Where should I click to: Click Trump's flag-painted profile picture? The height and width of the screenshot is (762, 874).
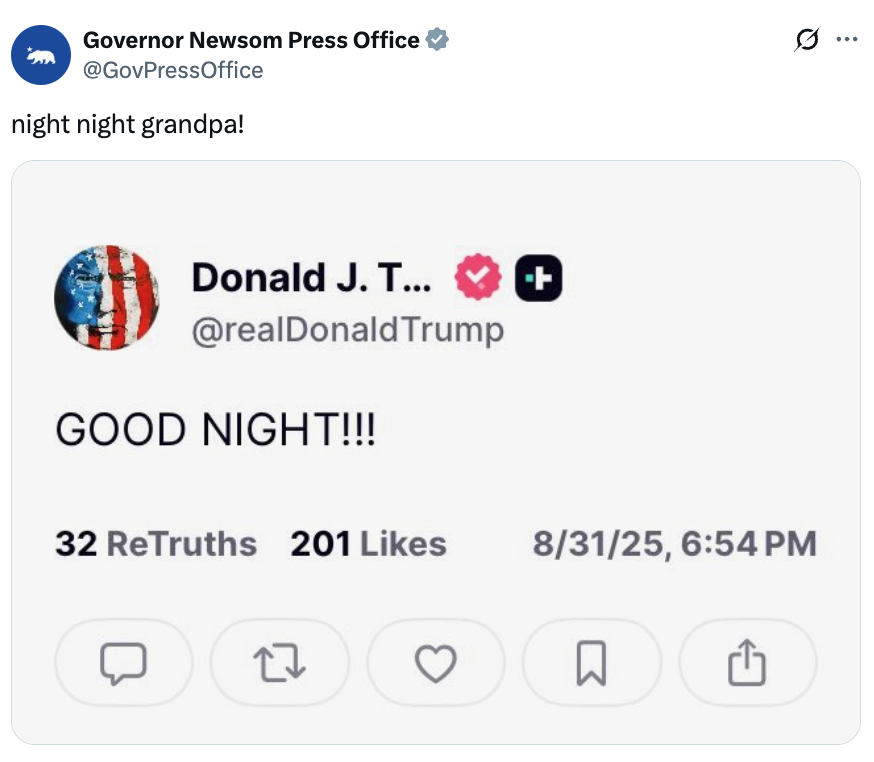coord(106,298)
